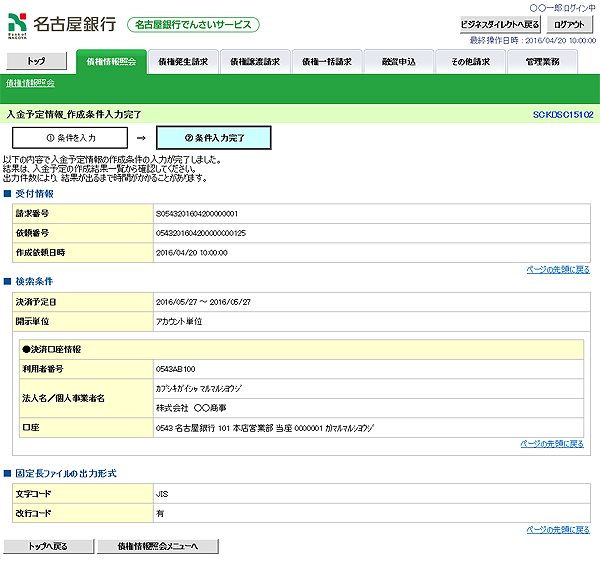
Task: Click the 株式会社 ○○商事 name
Action: (191, 408)
